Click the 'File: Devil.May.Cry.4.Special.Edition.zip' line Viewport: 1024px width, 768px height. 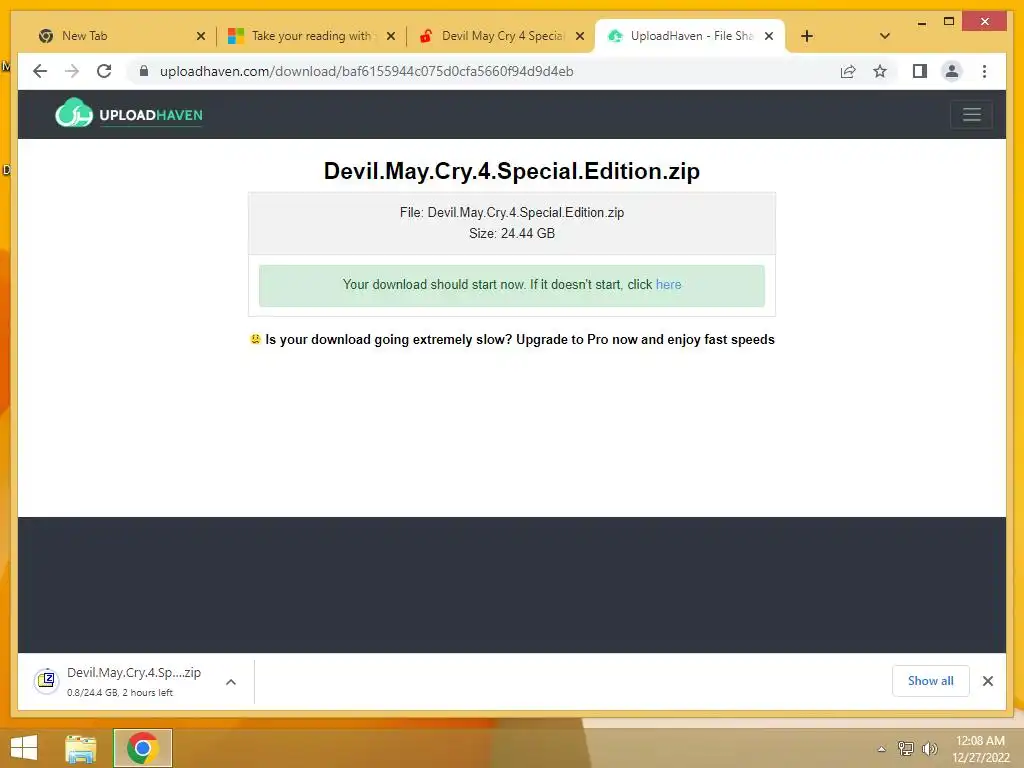[512, 212]
